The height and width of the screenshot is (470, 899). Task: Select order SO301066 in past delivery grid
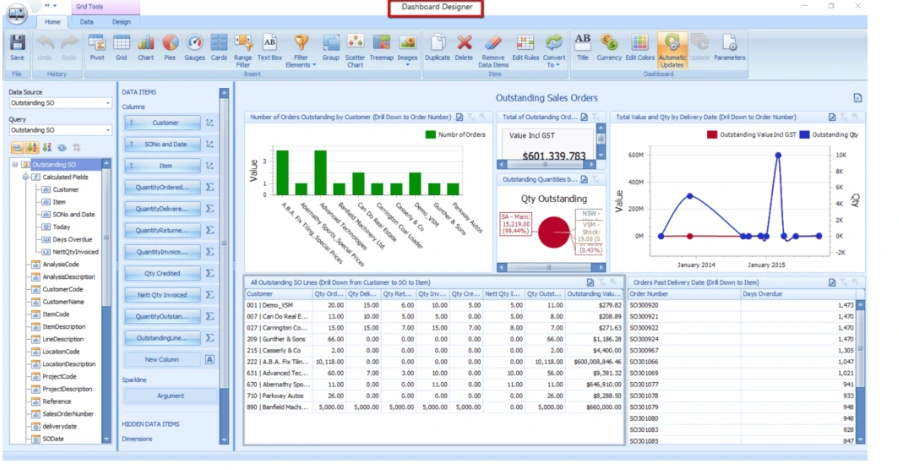click(x=742, y=362)
